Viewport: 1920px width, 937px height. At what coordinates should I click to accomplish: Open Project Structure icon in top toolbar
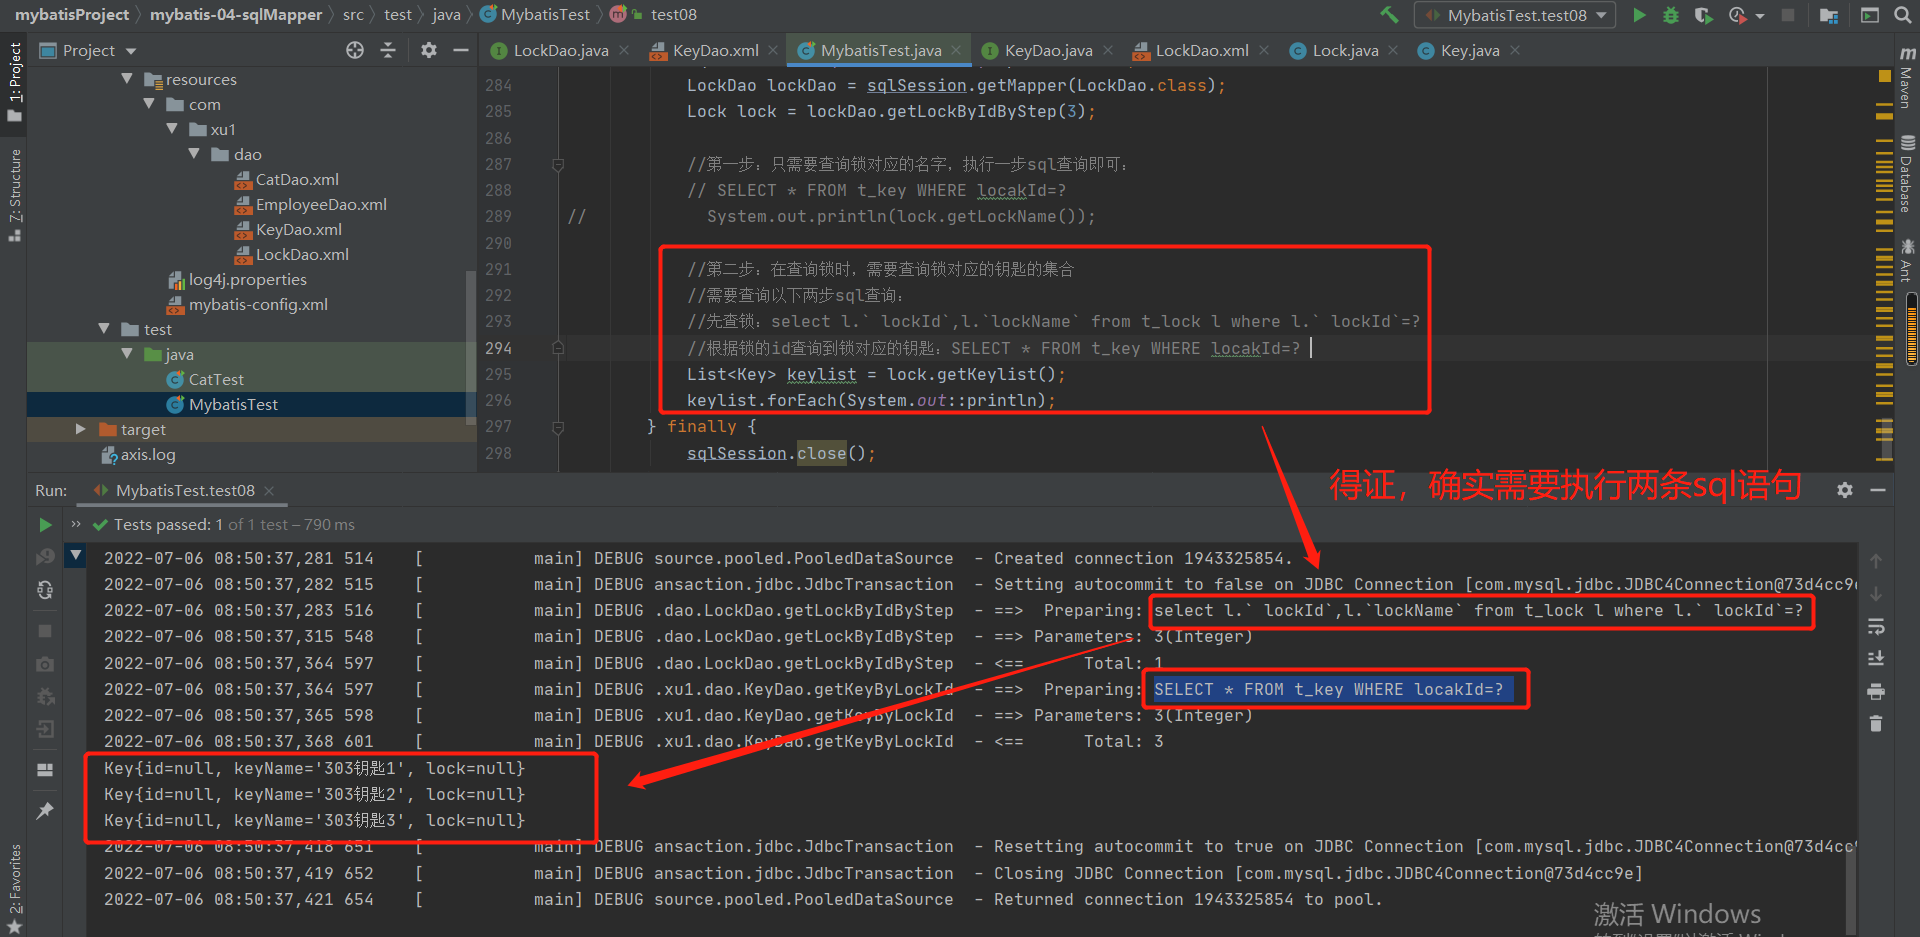click(x=1829, y=15)
